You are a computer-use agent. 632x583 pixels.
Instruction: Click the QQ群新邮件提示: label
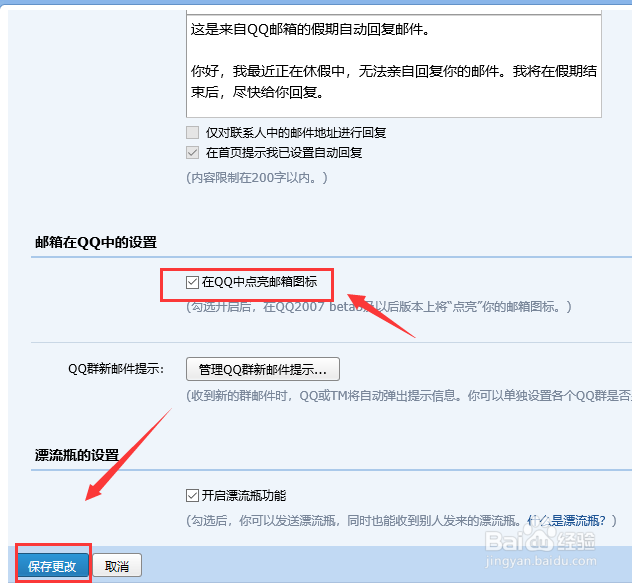116,369
